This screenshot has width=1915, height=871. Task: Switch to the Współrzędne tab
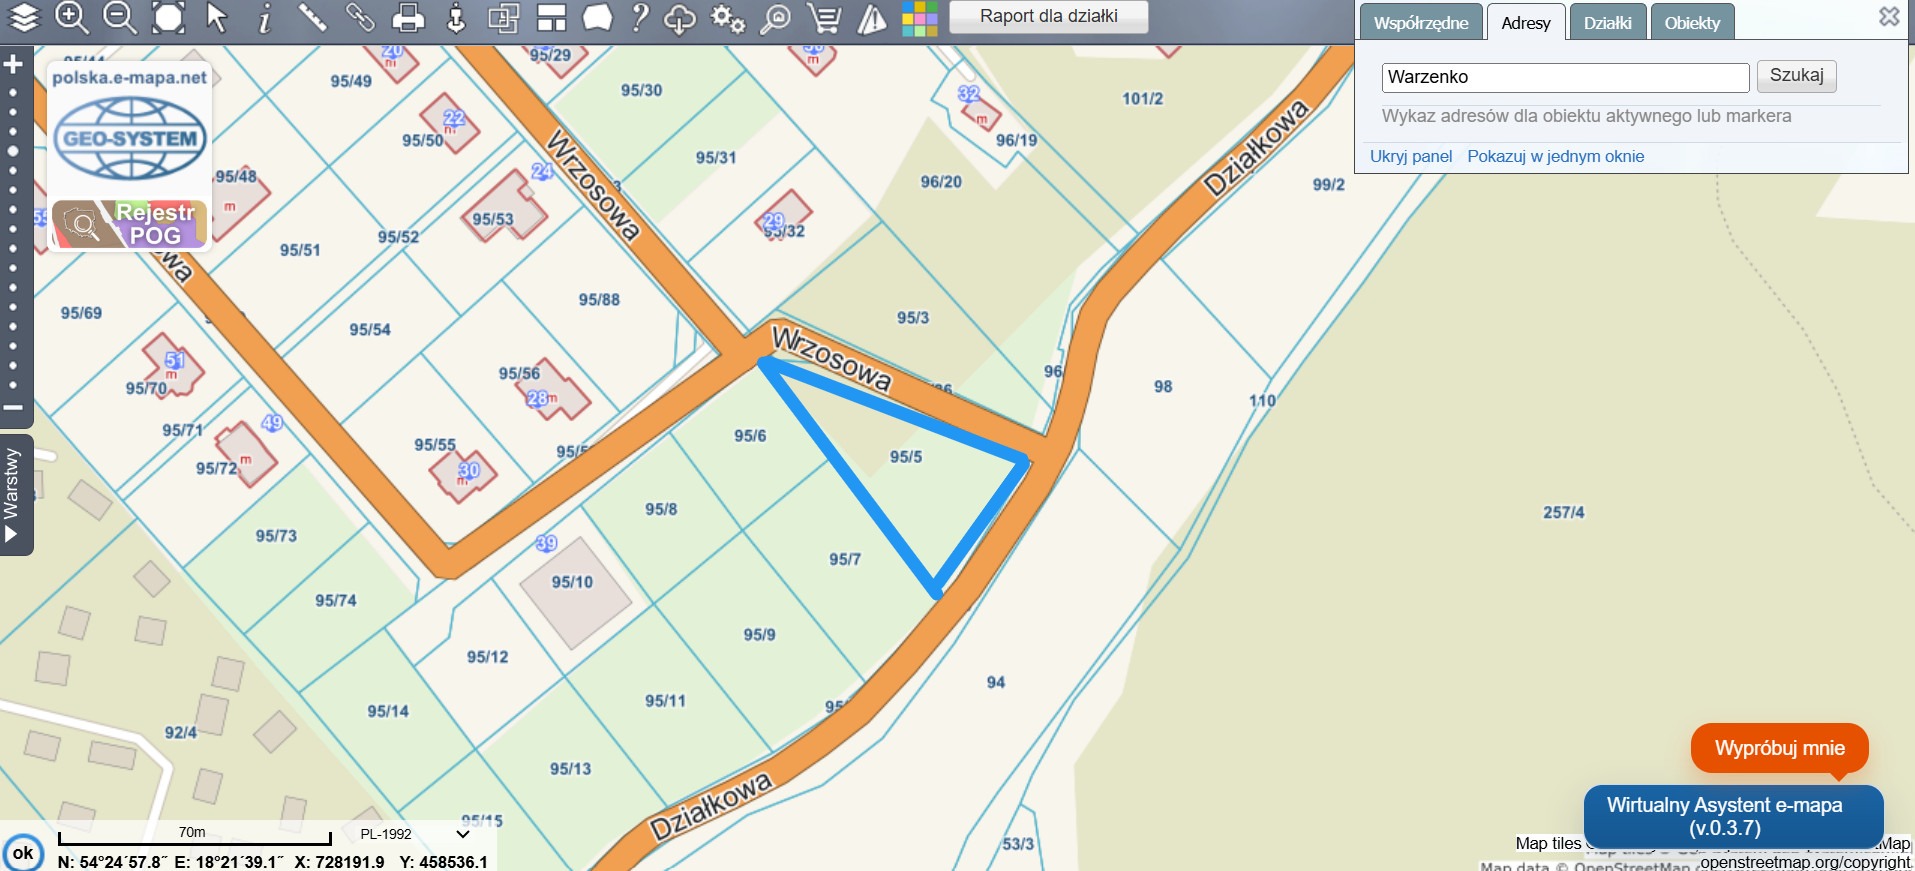1420,23
